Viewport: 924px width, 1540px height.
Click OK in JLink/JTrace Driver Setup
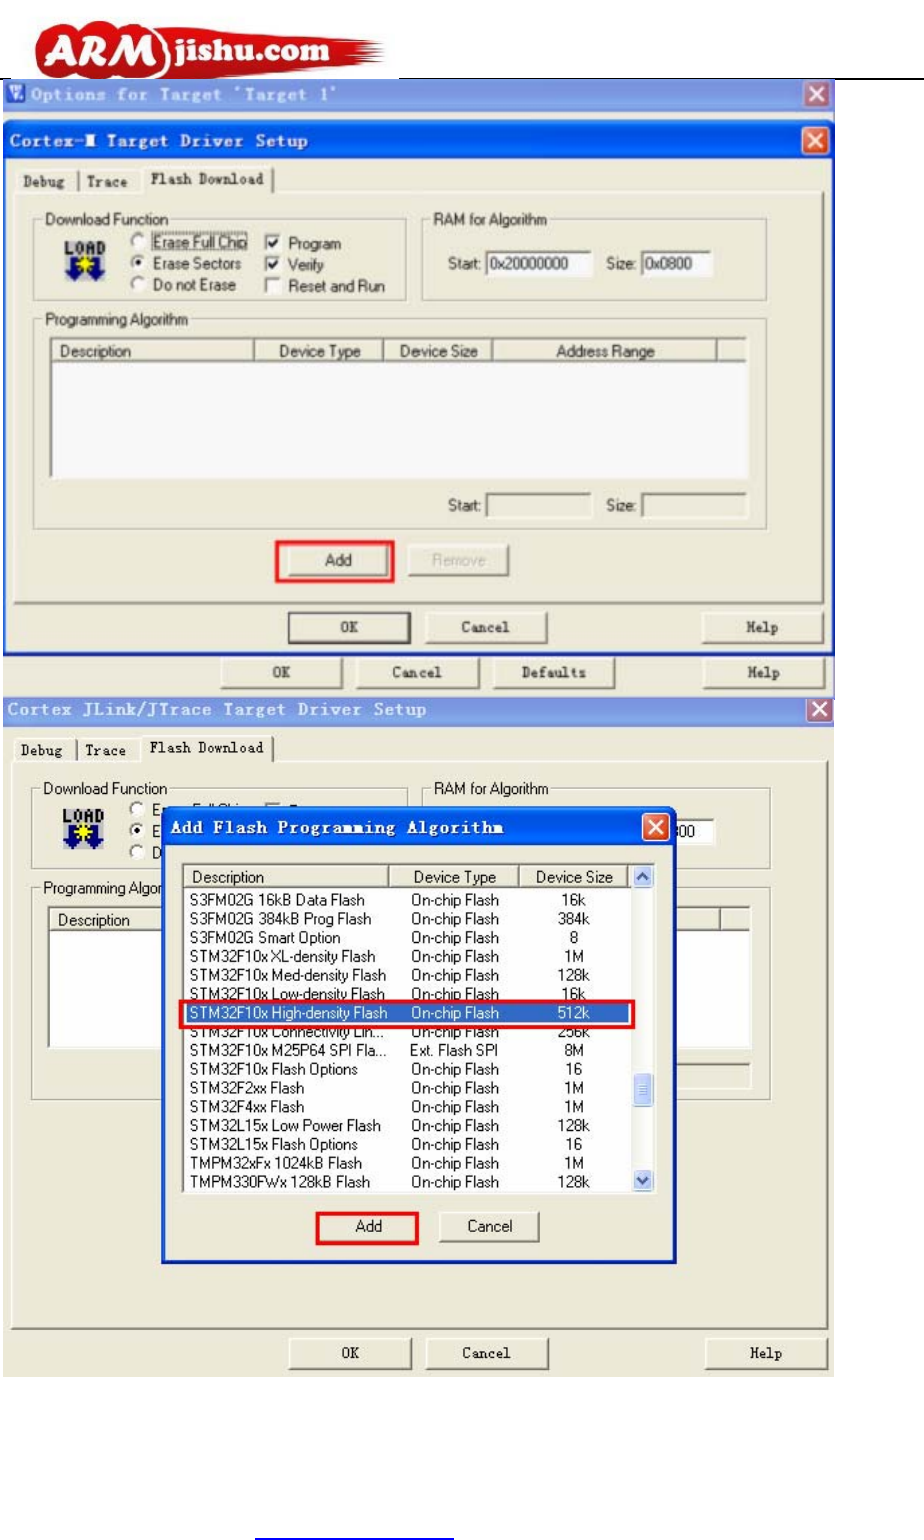point(350,1353)
